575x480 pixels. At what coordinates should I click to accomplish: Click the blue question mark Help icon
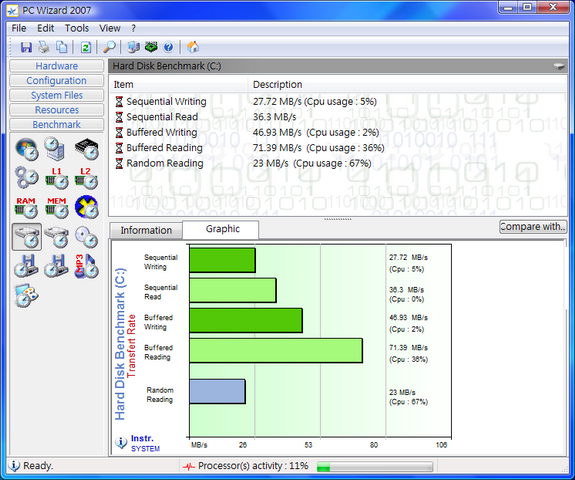169,47
